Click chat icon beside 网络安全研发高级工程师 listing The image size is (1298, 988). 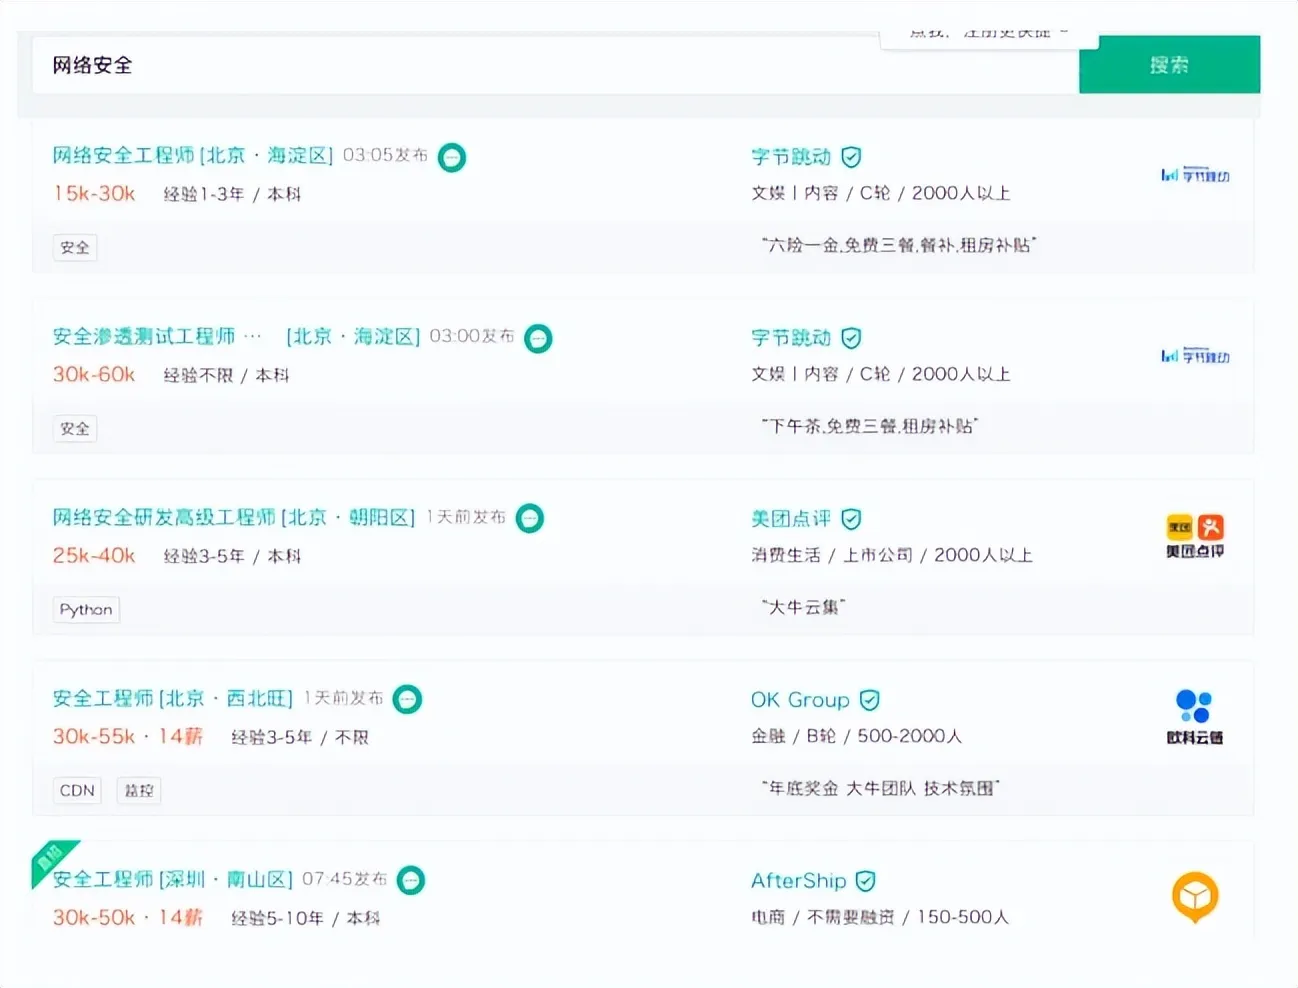[529, 518]
